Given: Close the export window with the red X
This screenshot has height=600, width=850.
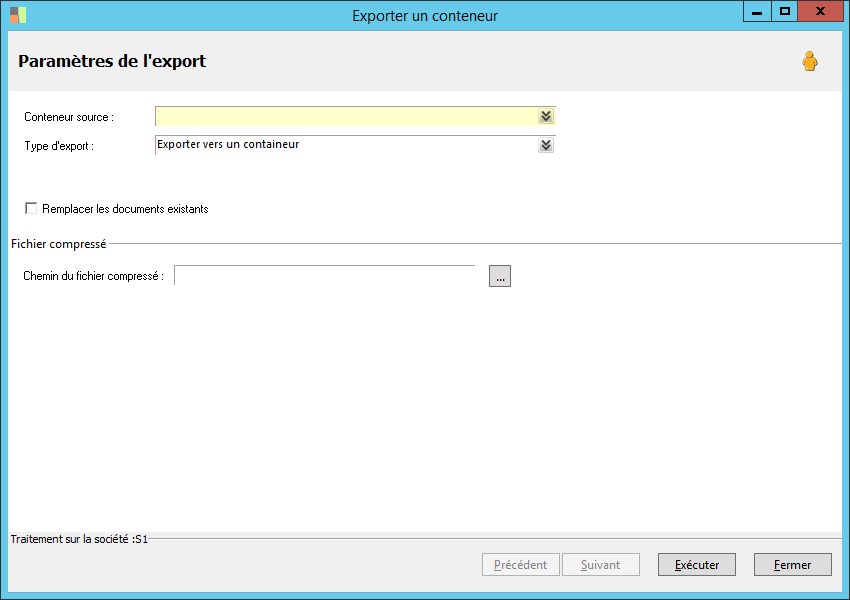Looking at the screenshot, I should click(820, 12).
